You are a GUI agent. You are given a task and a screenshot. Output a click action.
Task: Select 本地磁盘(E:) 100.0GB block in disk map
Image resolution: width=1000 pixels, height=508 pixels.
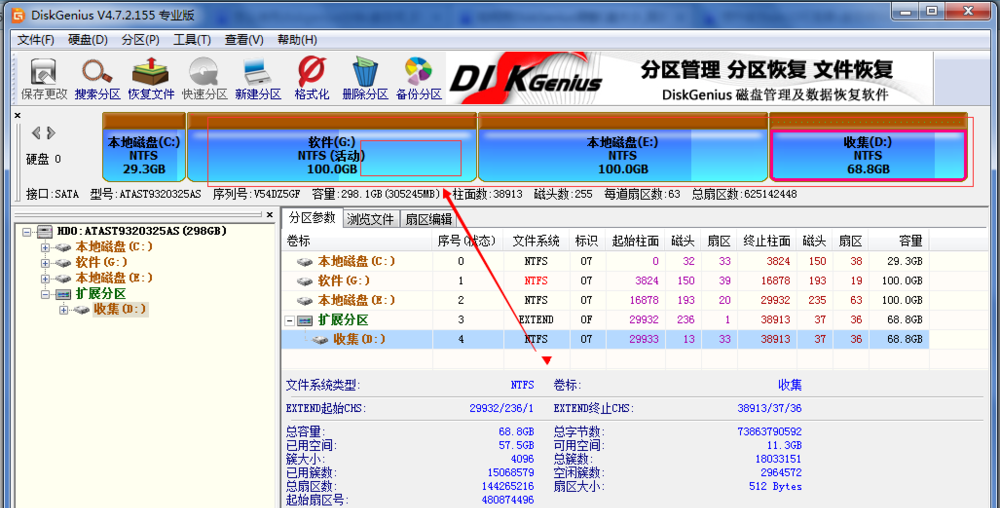pos(622,147)
